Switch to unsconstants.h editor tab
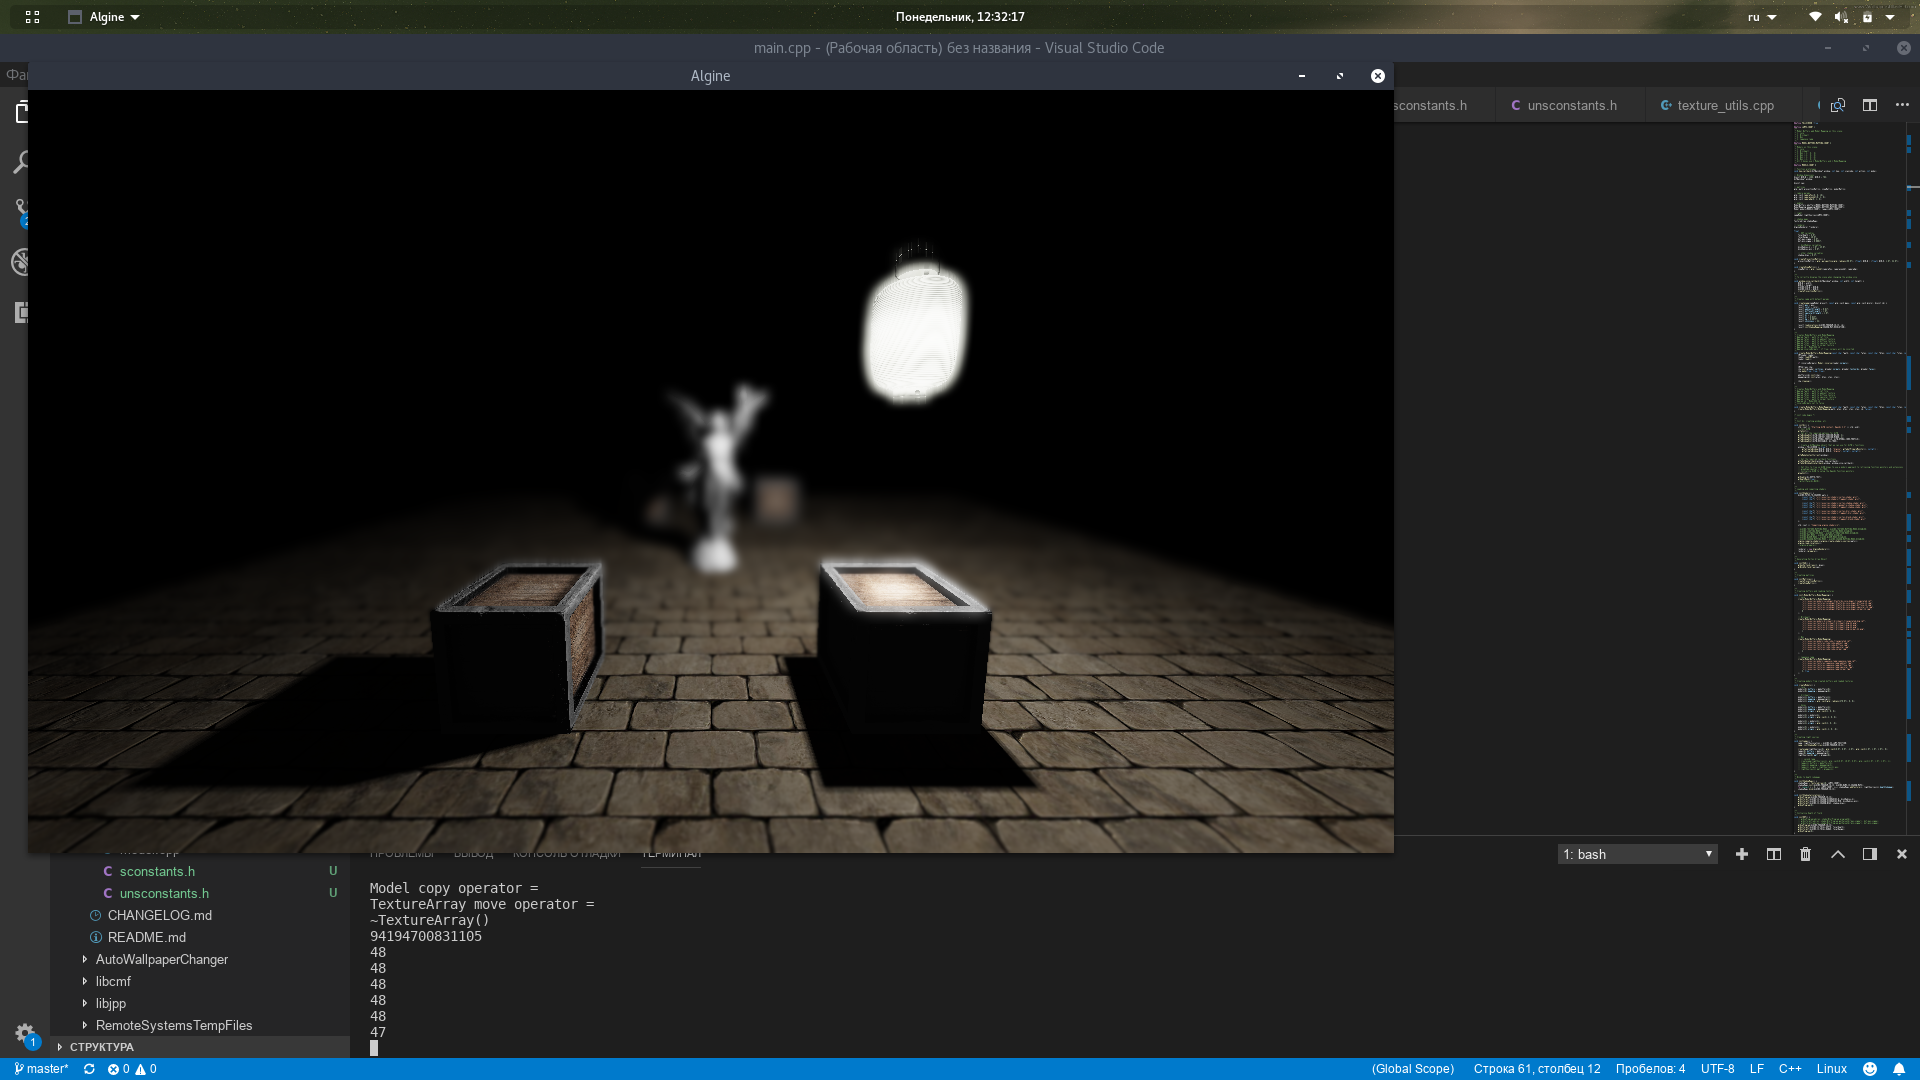This screenshot has height=1080, width=1920. [x=1570, y=105]
